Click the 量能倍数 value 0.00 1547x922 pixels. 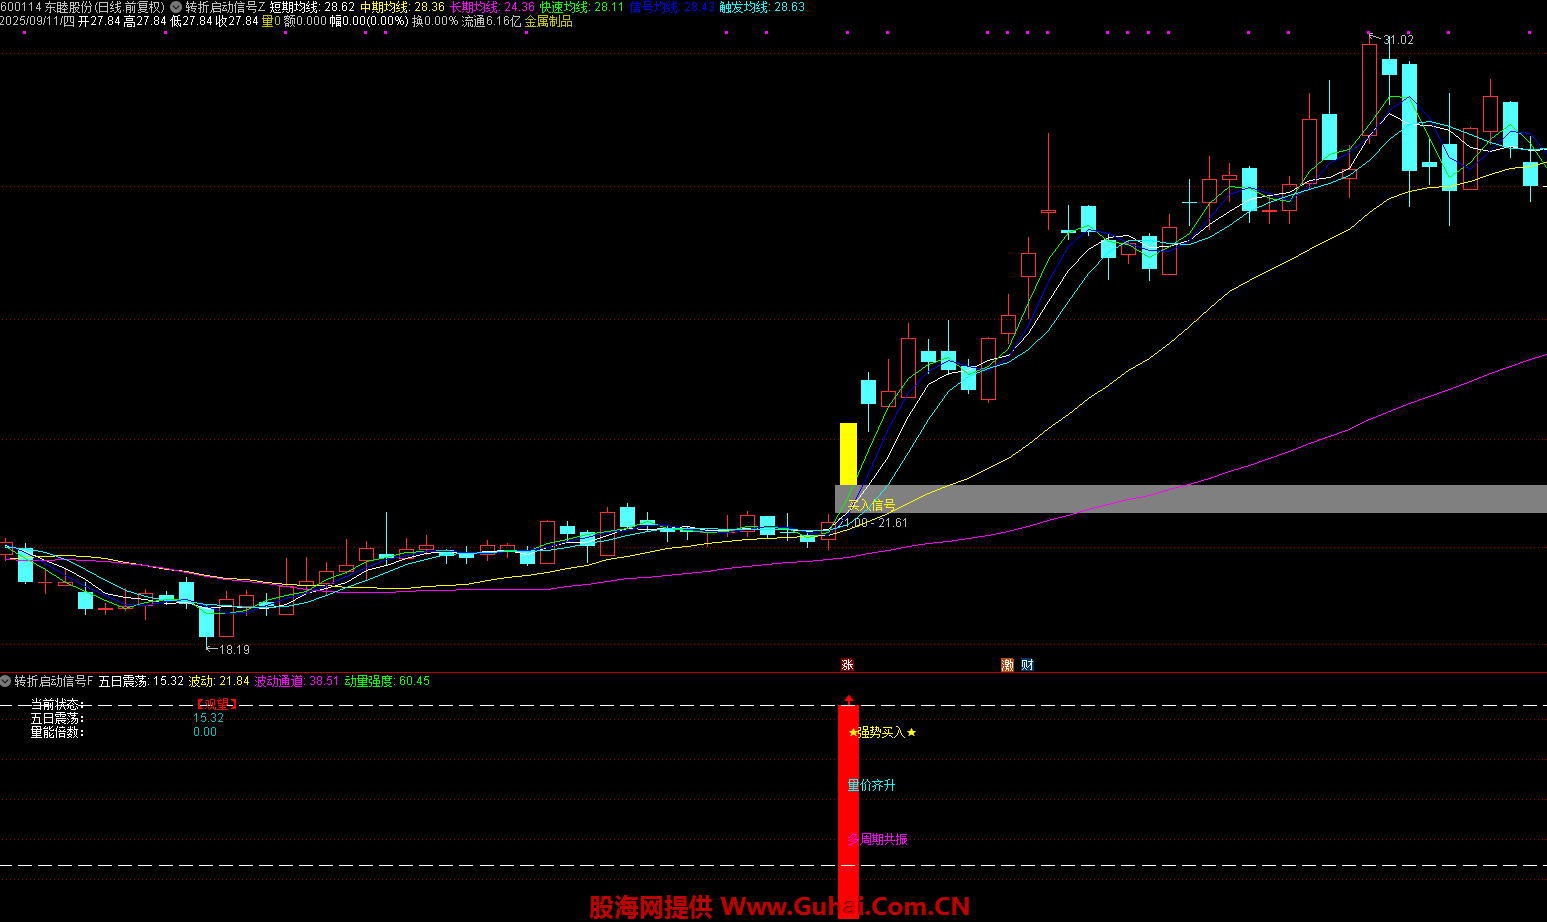coord(205,732)
